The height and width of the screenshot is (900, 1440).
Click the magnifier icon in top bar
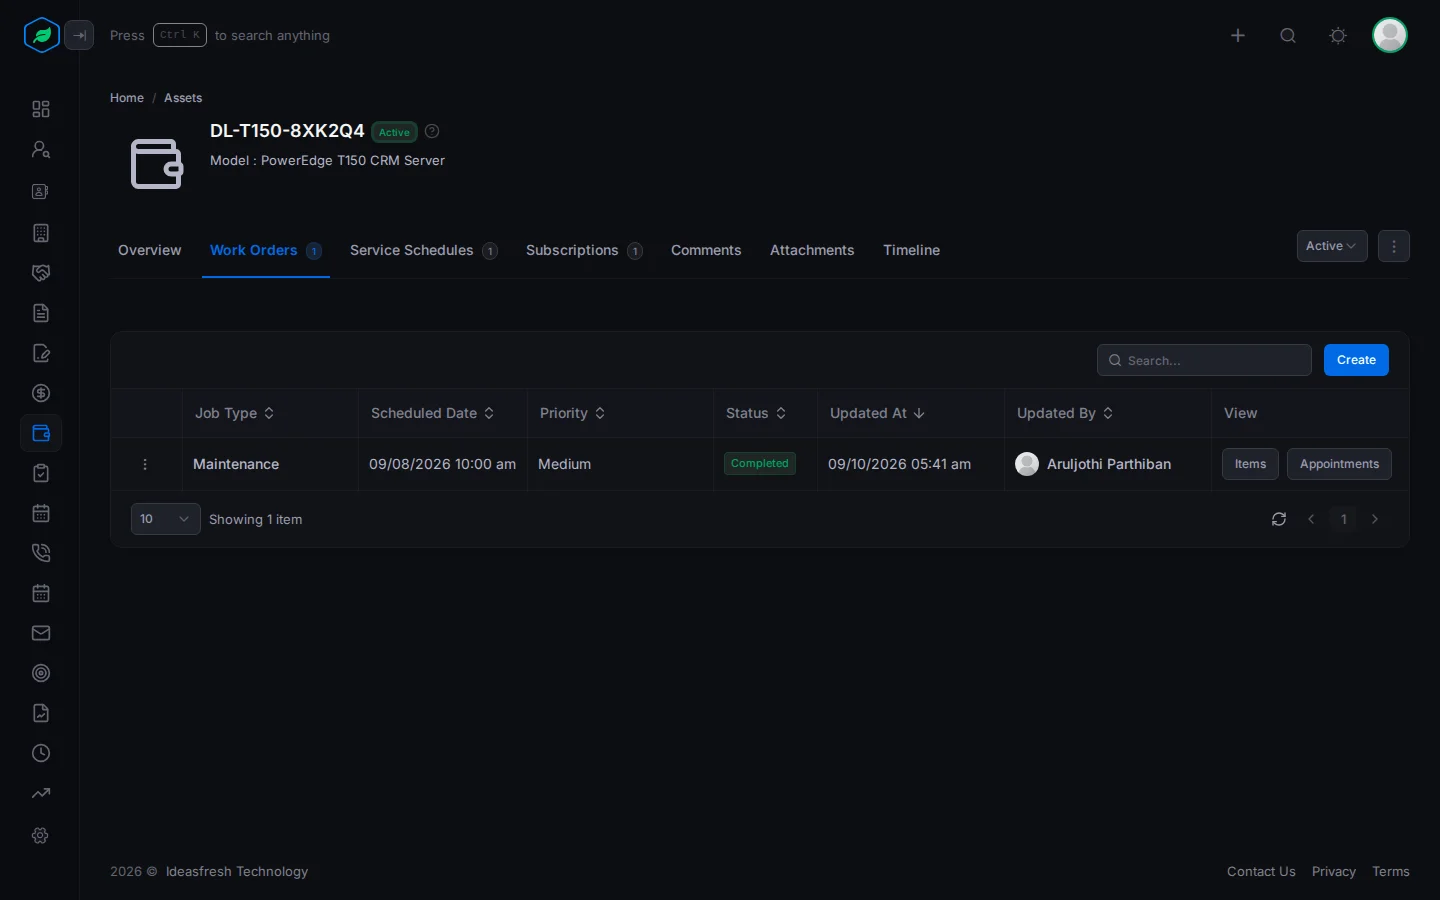pyautogui.click(x=1288, y=35)
